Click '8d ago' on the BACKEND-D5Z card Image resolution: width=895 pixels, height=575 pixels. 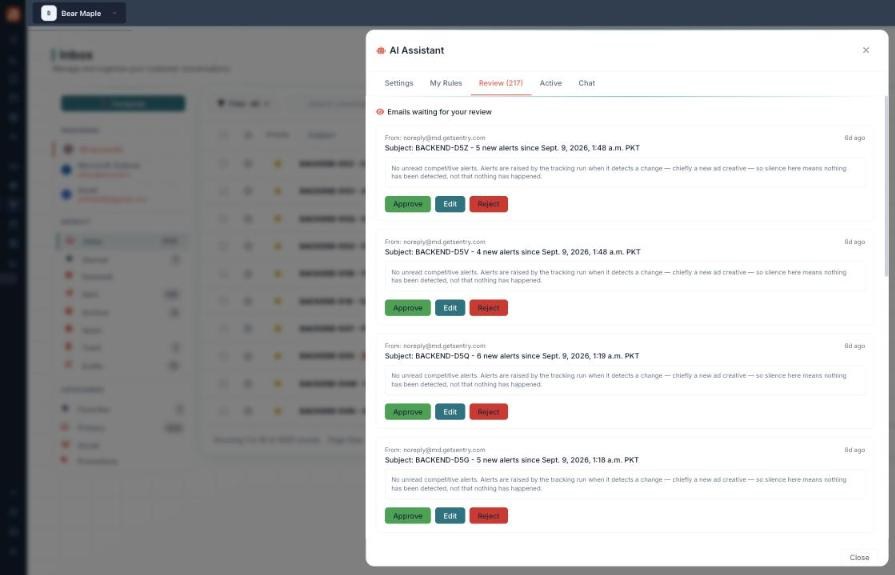point(854,138)
